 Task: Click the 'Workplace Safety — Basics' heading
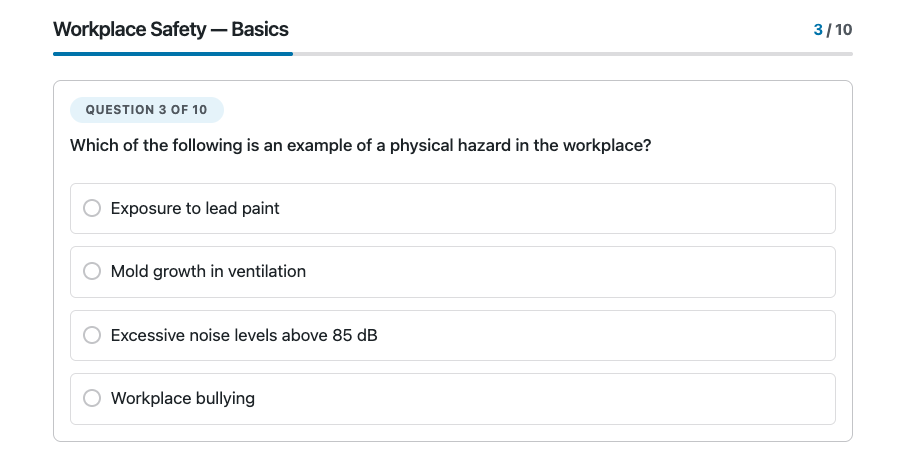[x=171, y=29]
